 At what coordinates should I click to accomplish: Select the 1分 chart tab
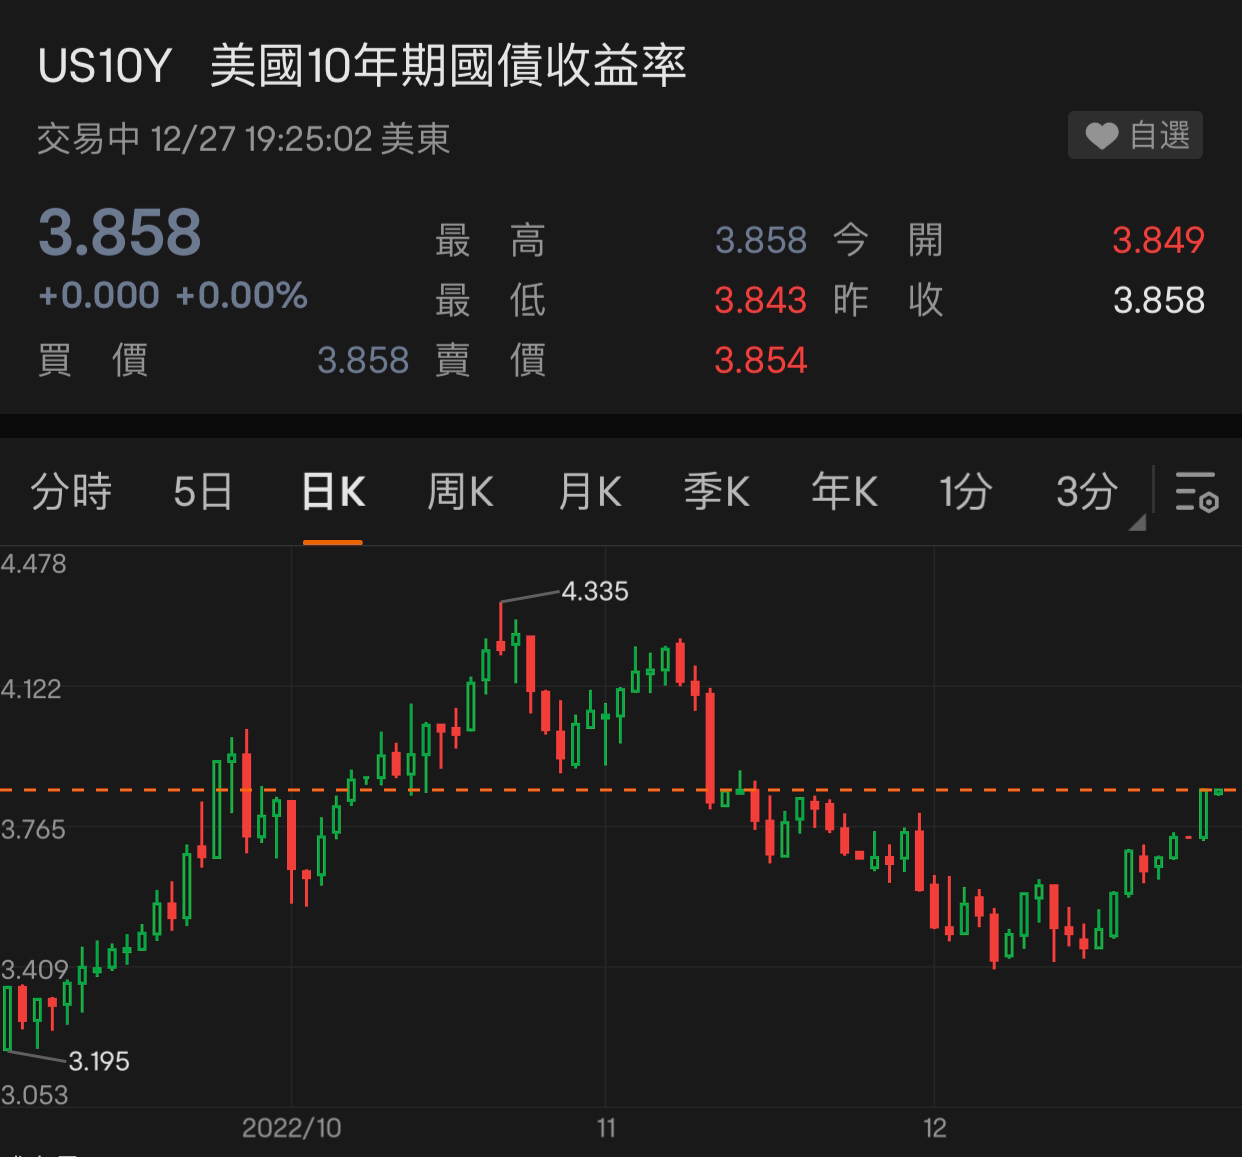pos(965,491)
